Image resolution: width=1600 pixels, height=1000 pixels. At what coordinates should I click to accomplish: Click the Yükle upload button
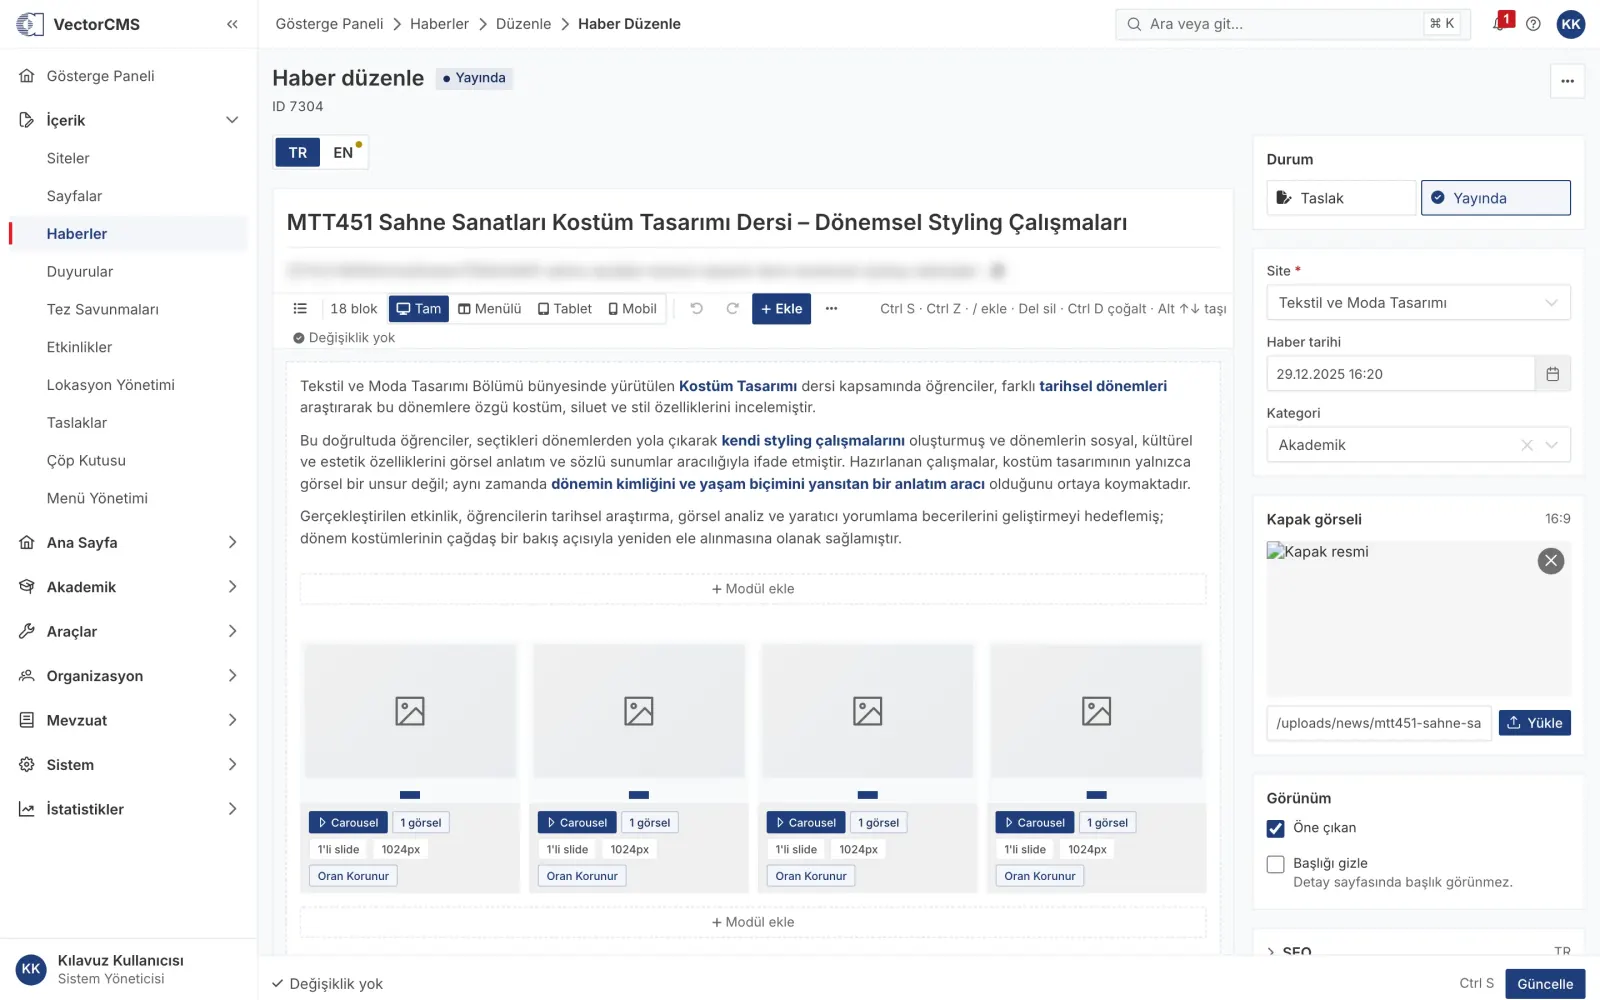(x=1535, y=723)
